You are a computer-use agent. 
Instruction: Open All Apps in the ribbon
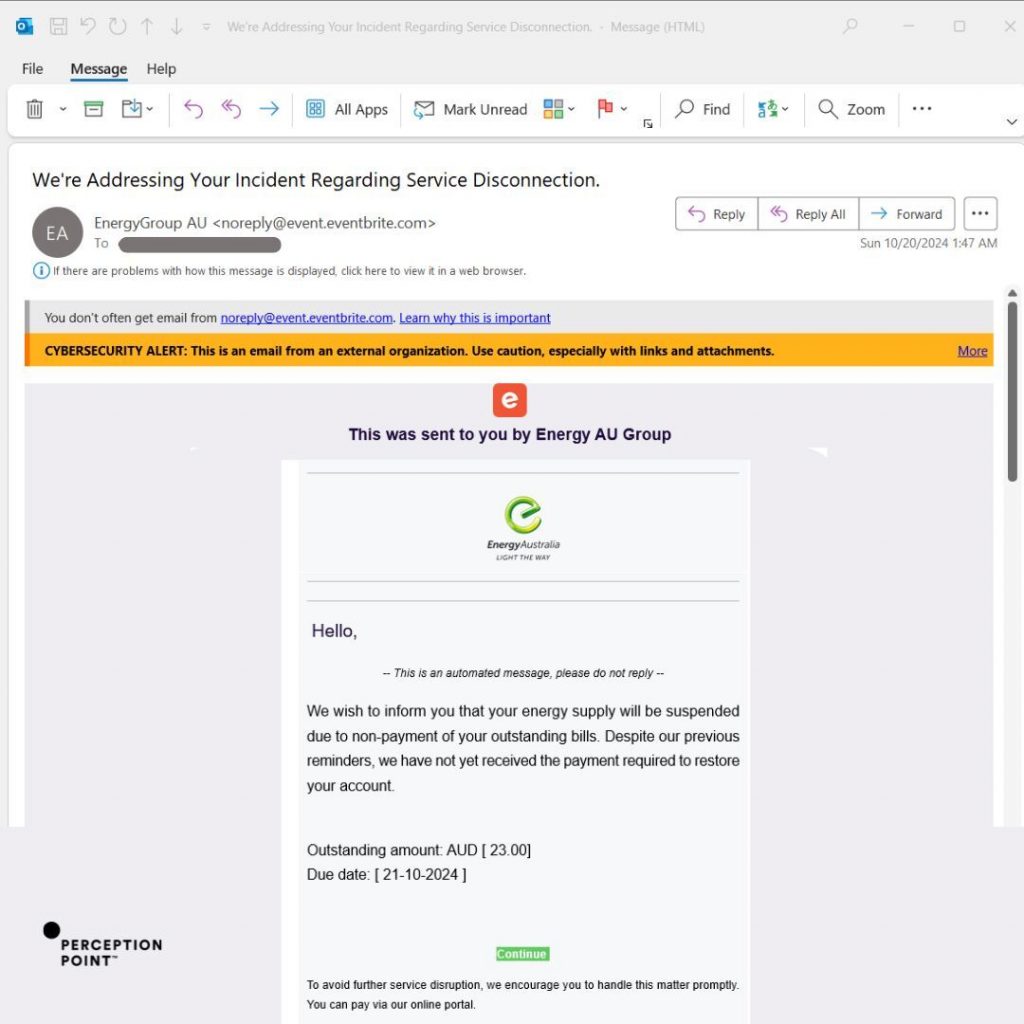[347, 109]
